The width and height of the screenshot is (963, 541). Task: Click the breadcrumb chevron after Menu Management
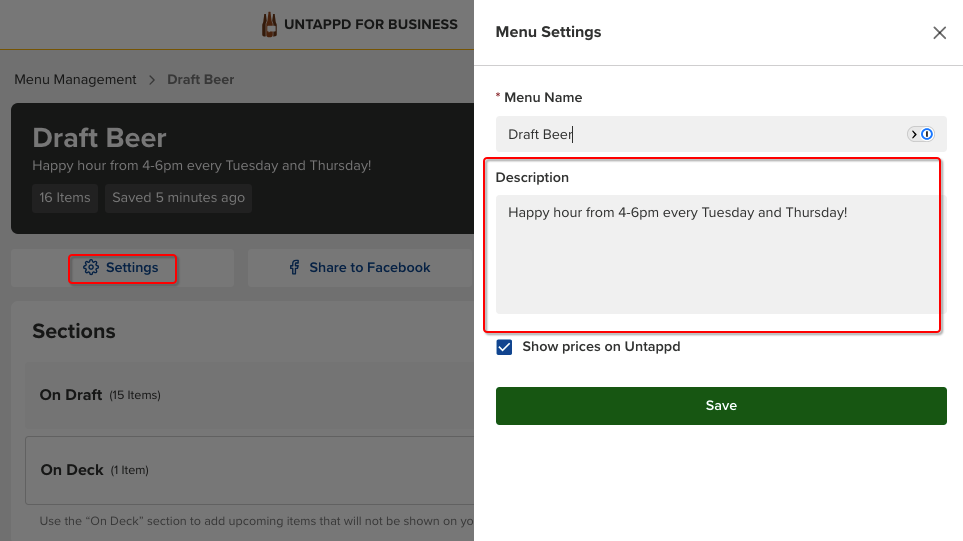tap(152, 80)
